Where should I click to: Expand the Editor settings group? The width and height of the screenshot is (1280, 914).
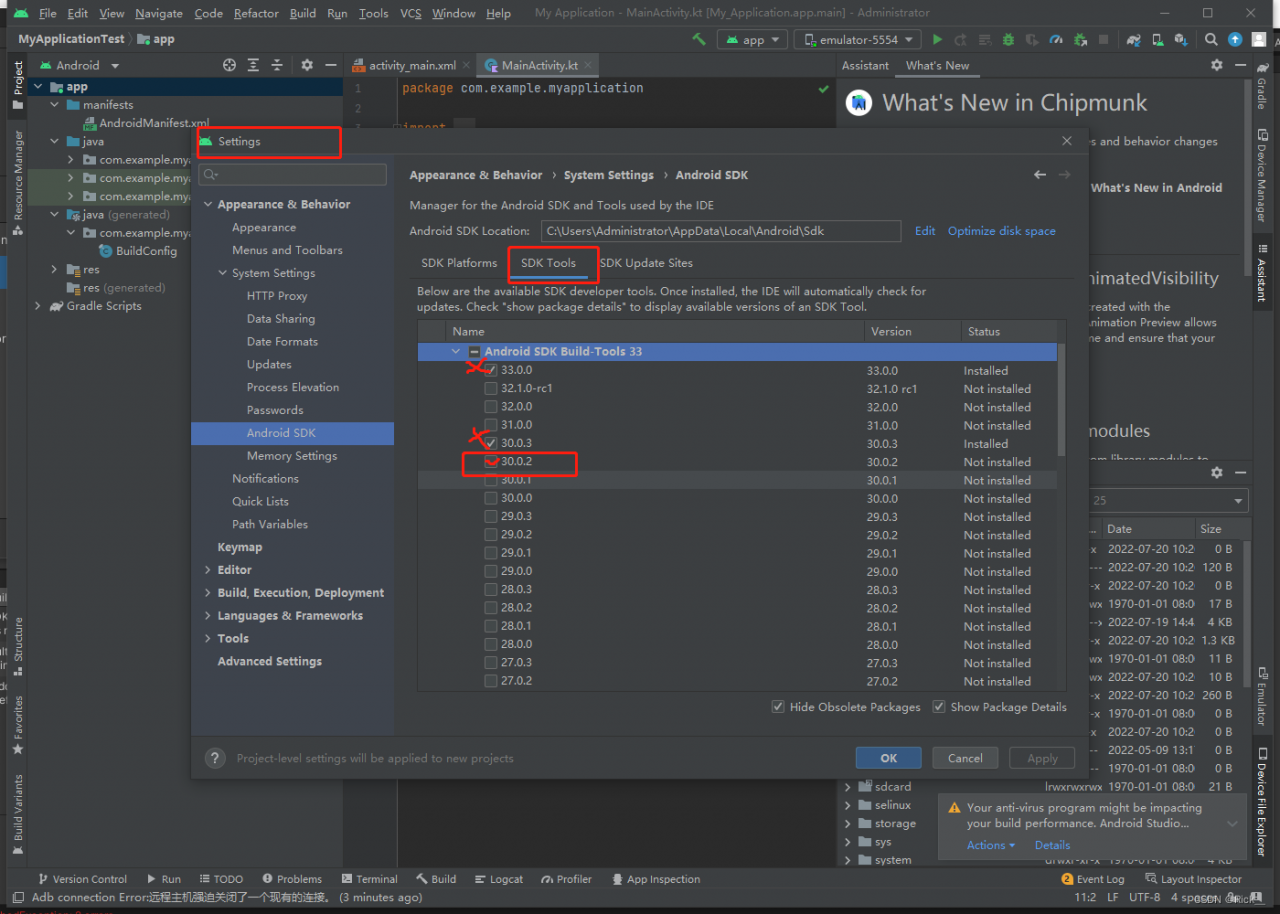[x=208, y=570]
